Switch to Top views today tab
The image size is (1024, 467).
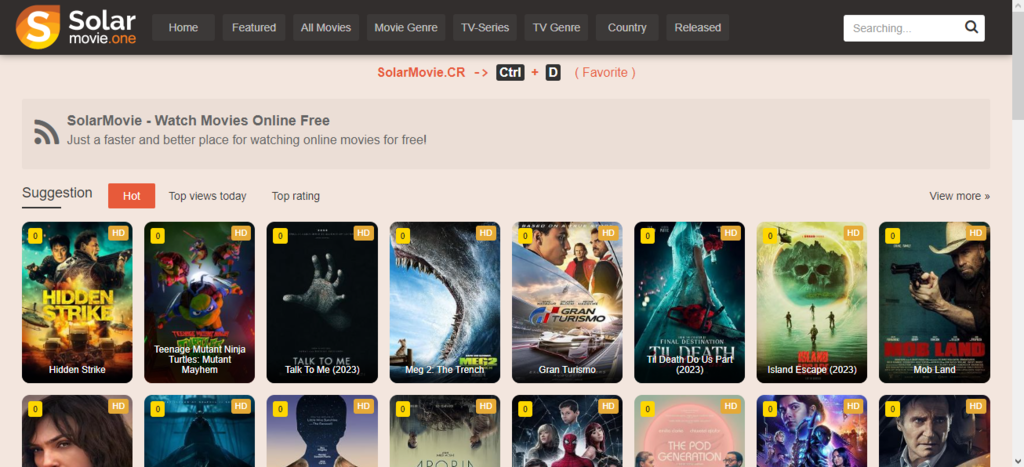click(208, 196)
